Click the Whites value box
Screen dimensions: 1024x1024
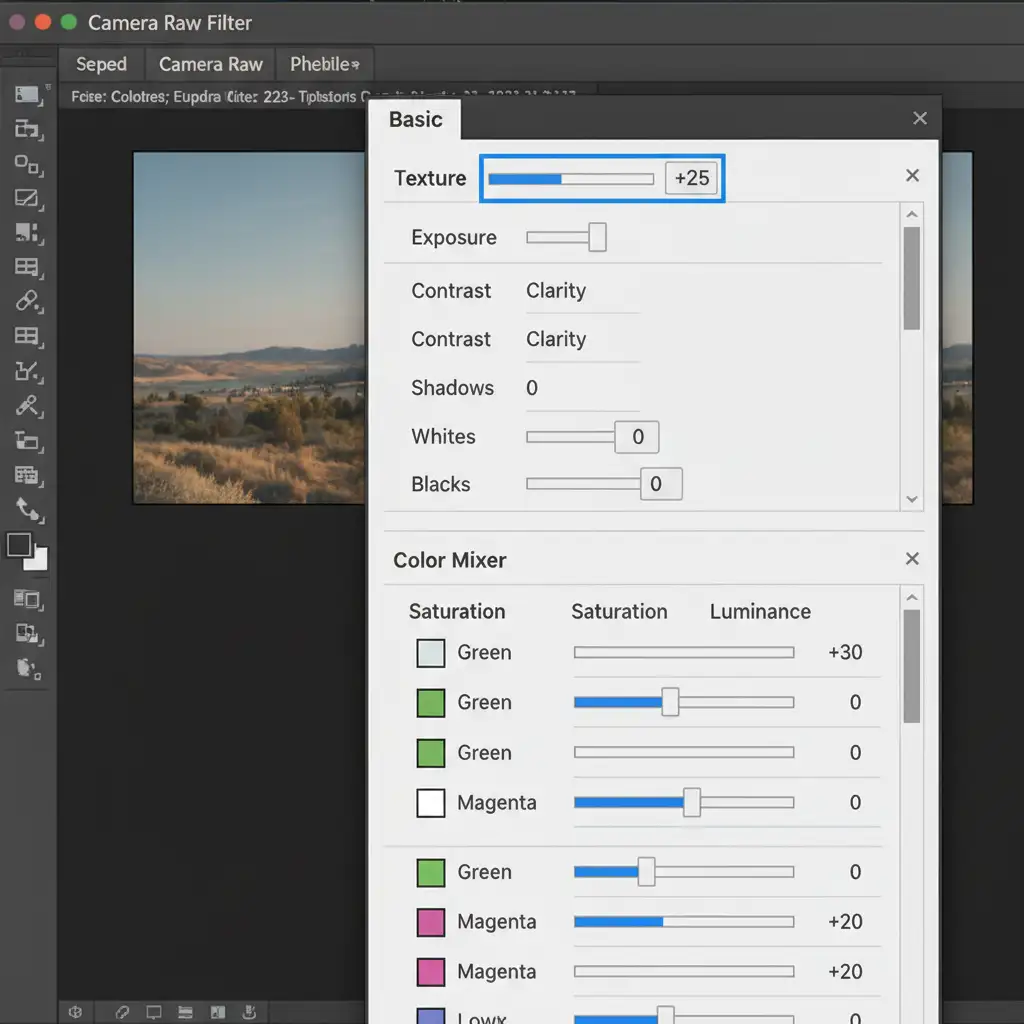click(x=637, y=437)
